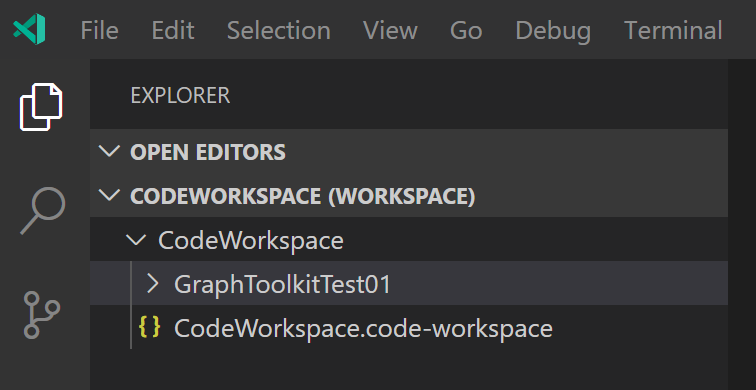
Task: Collapse the CodeWorkspace folder chevron
Action: tap(136, 240)
